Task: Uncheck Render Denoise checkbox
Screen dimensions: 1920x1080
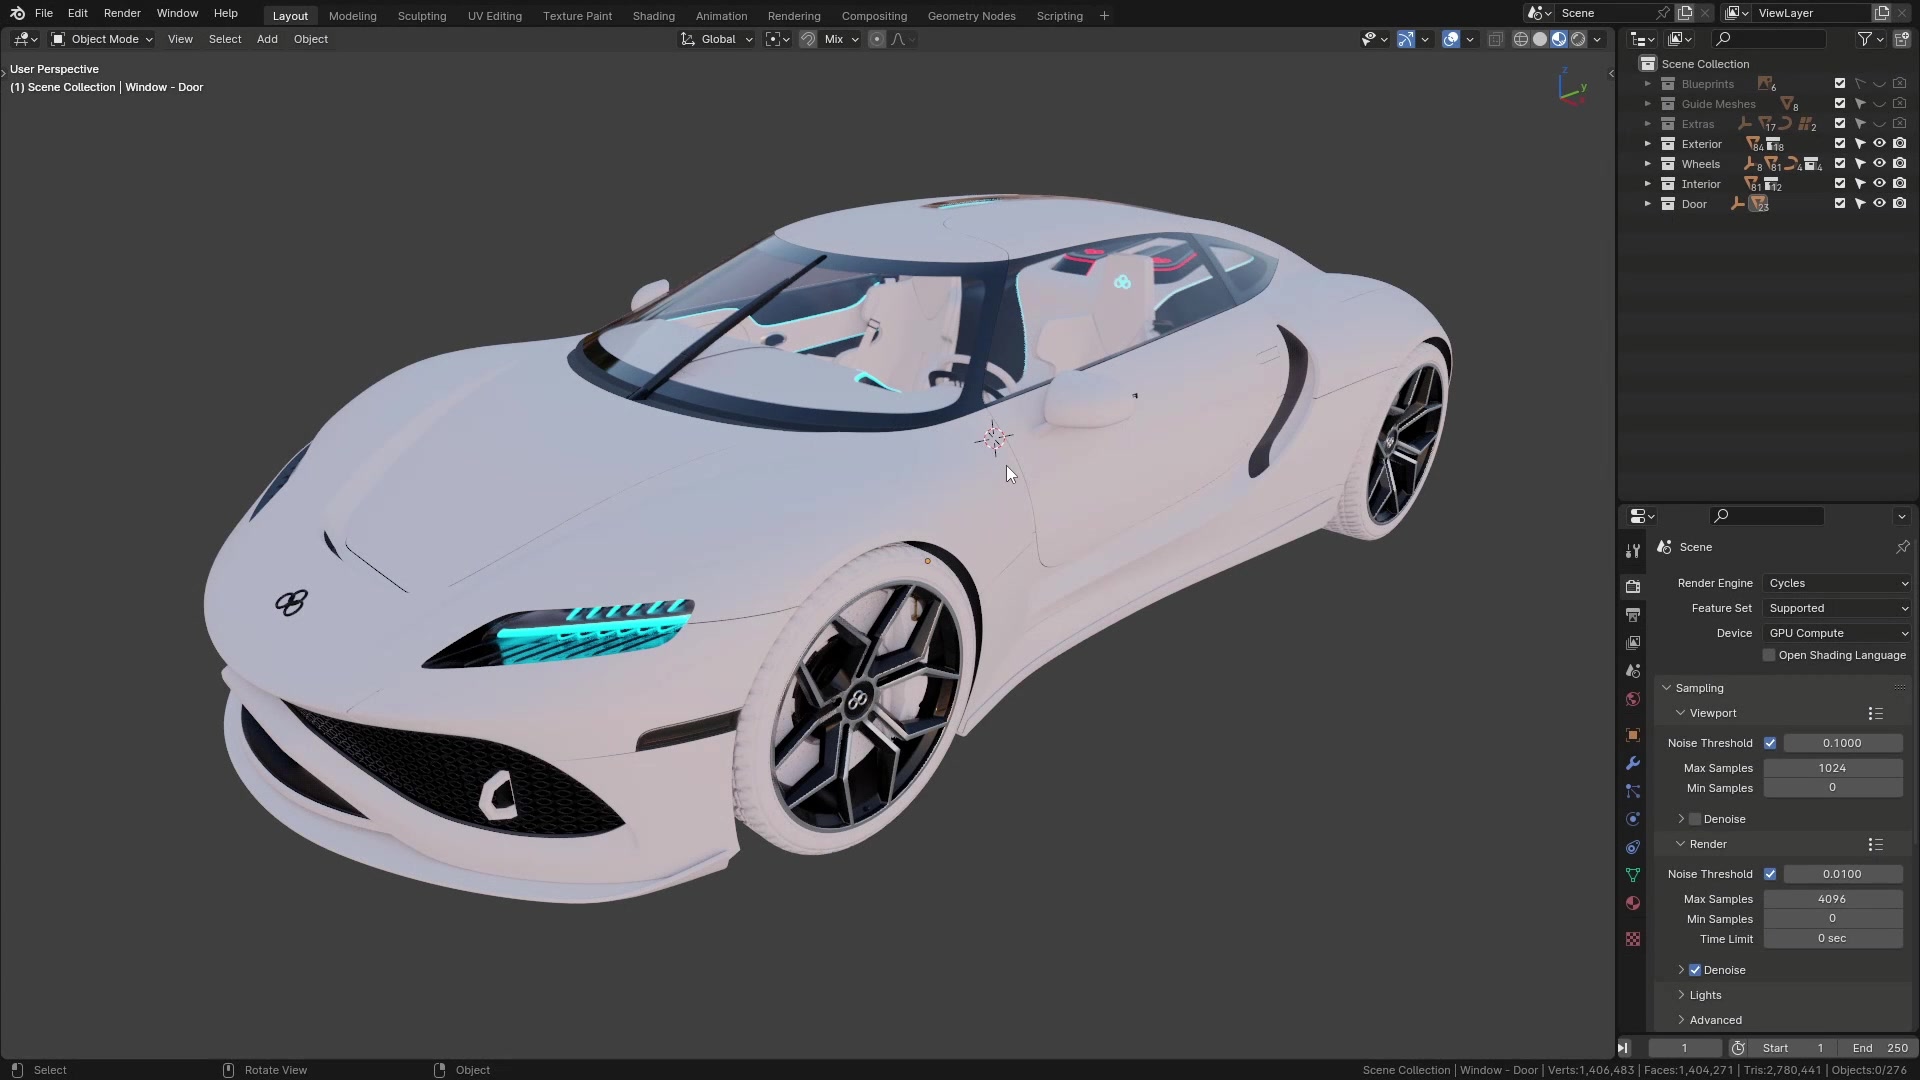Action: 1695,970
